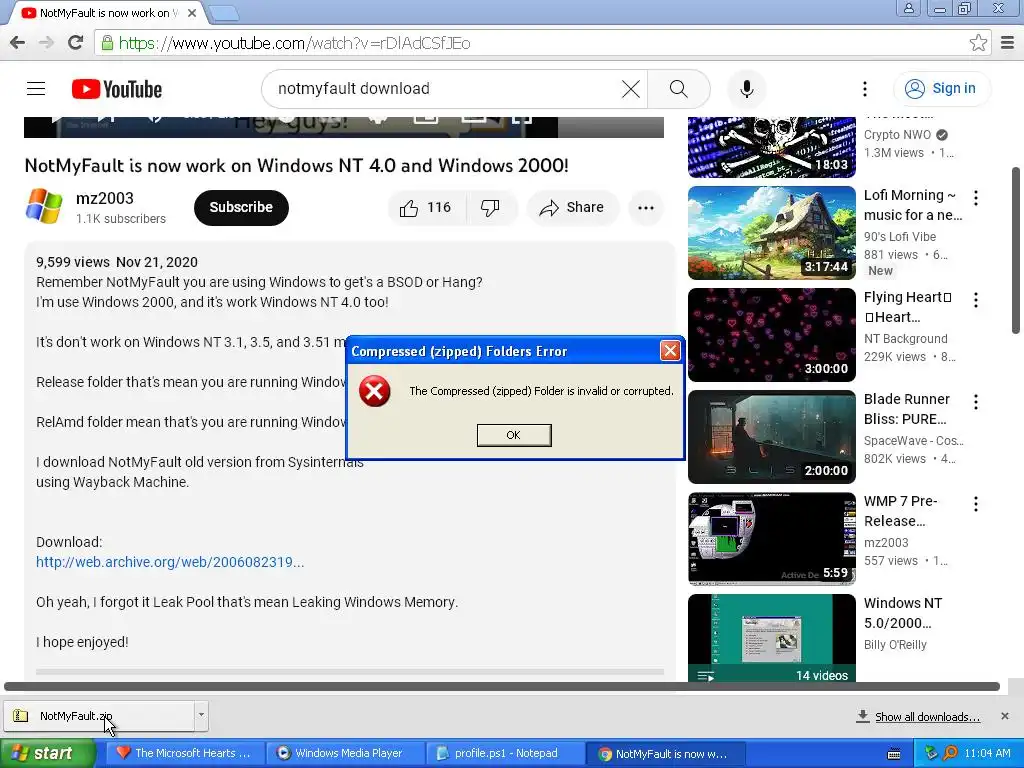The image size is (1024, 768).
Task: Switch to The Microsoft Hearts taskbar item
Action: [184, 754]
